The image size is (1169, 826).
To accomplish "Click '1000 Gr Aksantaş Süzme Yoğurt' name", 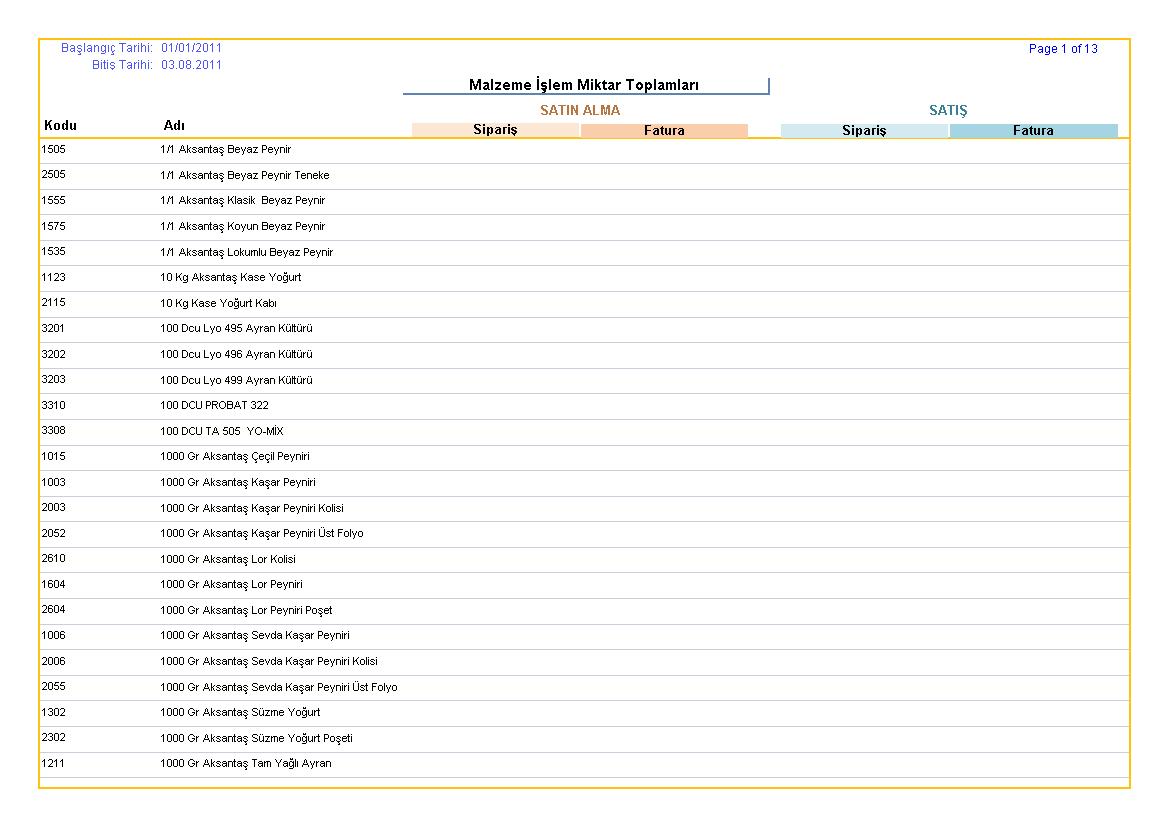I will 240,713.
